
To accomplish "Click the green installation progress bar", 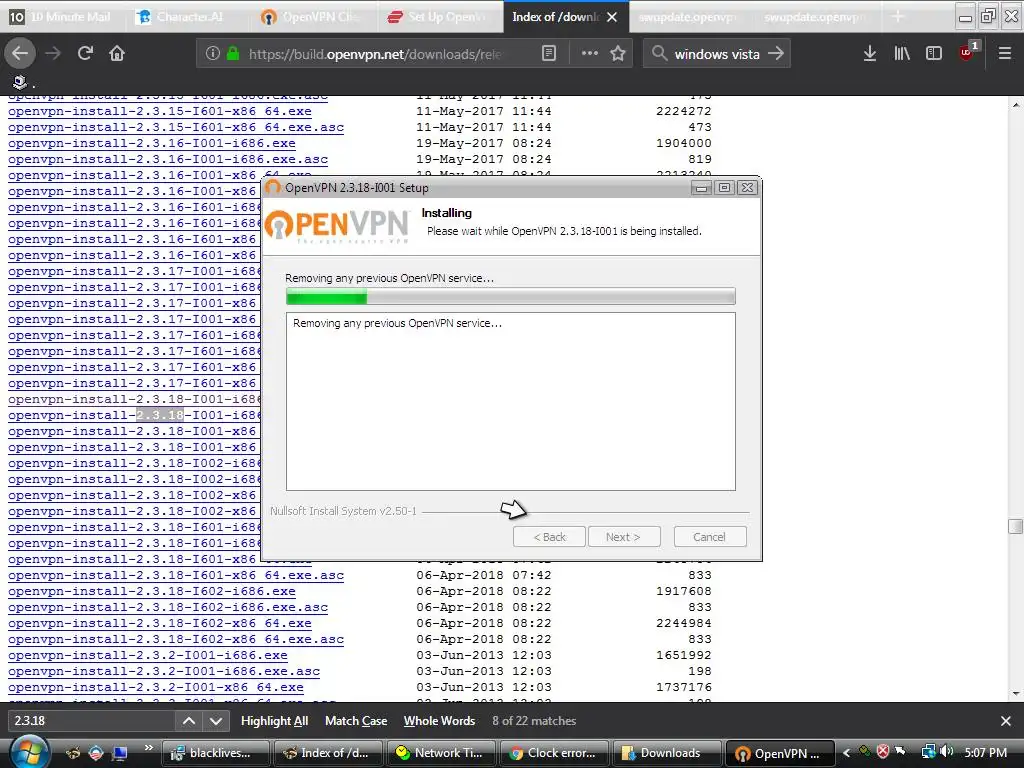I will click(511, 297).
